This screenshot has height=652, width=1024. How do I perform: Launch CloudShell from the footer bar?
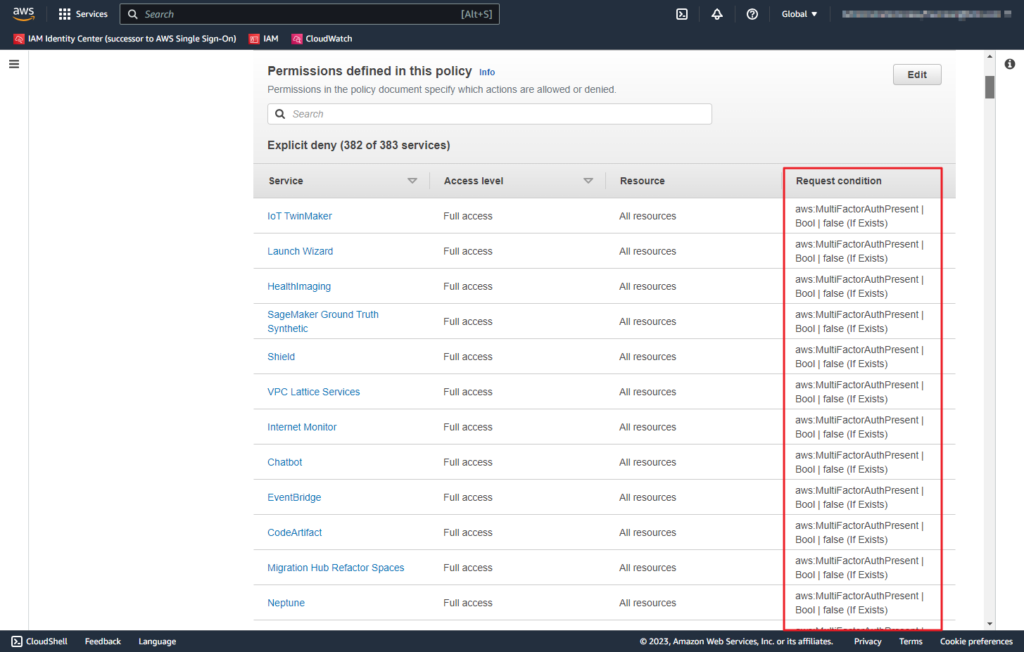pos(39,642)
